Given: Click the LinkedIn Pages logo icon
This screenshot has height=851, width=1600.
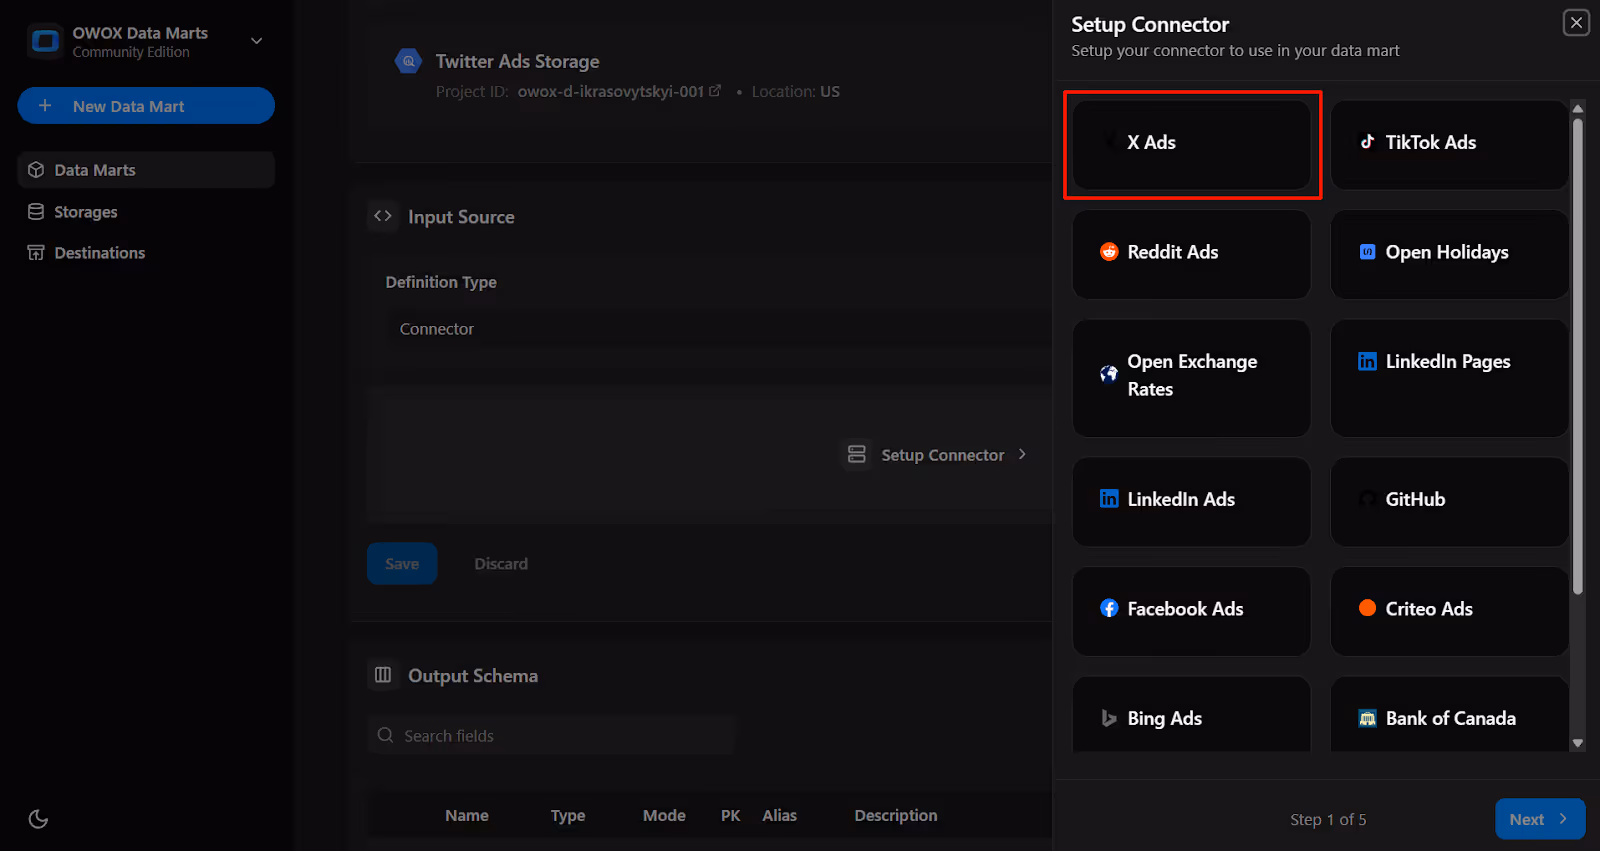Looking at the screenshot, I should point(1367,361).
